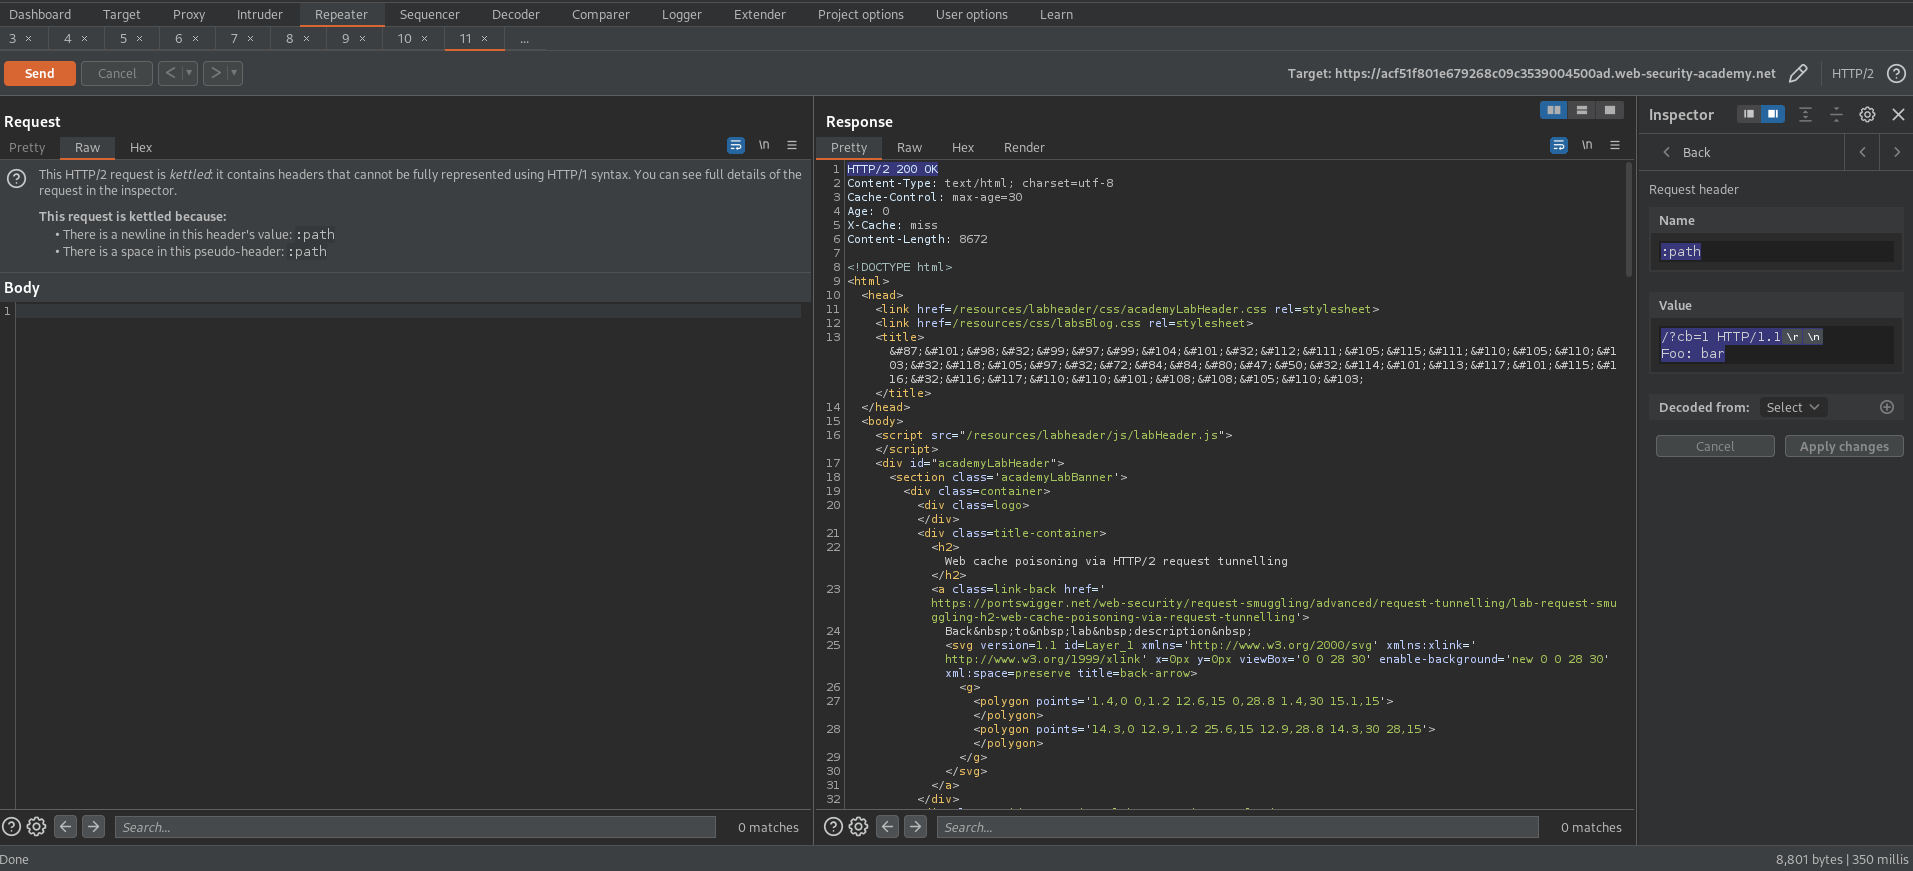Viewport: 1913px width, 871px height.
Task: Select Repeater sub-tab 10
Action: [405, 38]
